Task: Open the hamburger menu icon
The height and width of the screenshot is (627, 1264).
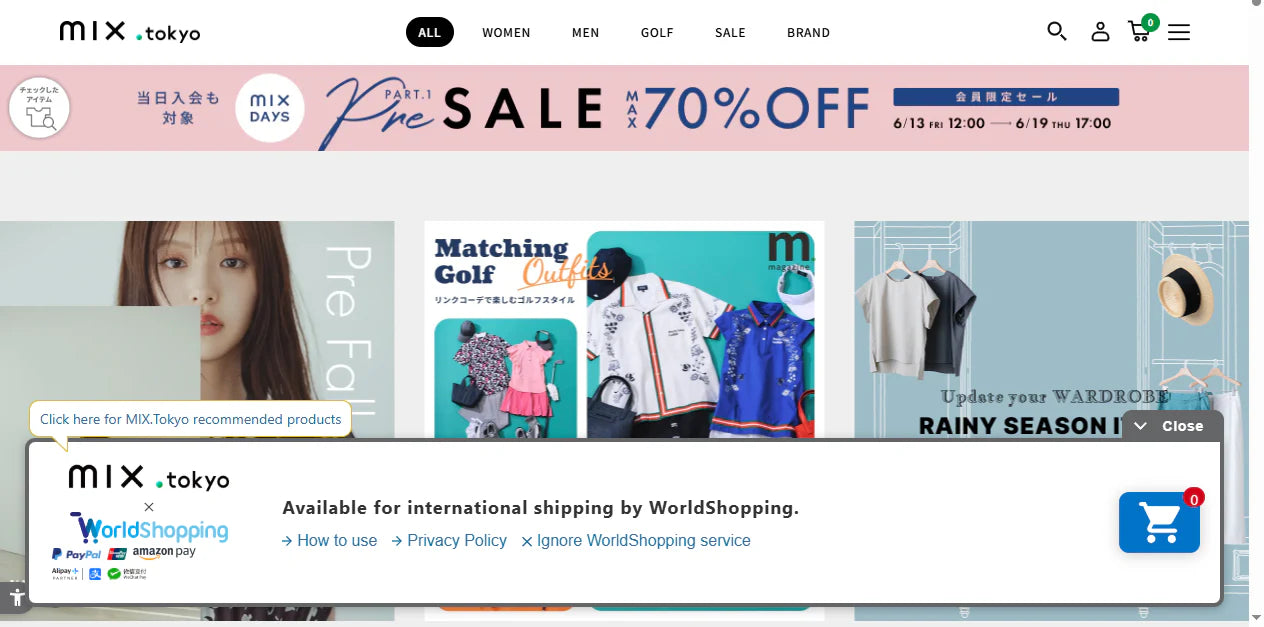Action: [1179, 32]
